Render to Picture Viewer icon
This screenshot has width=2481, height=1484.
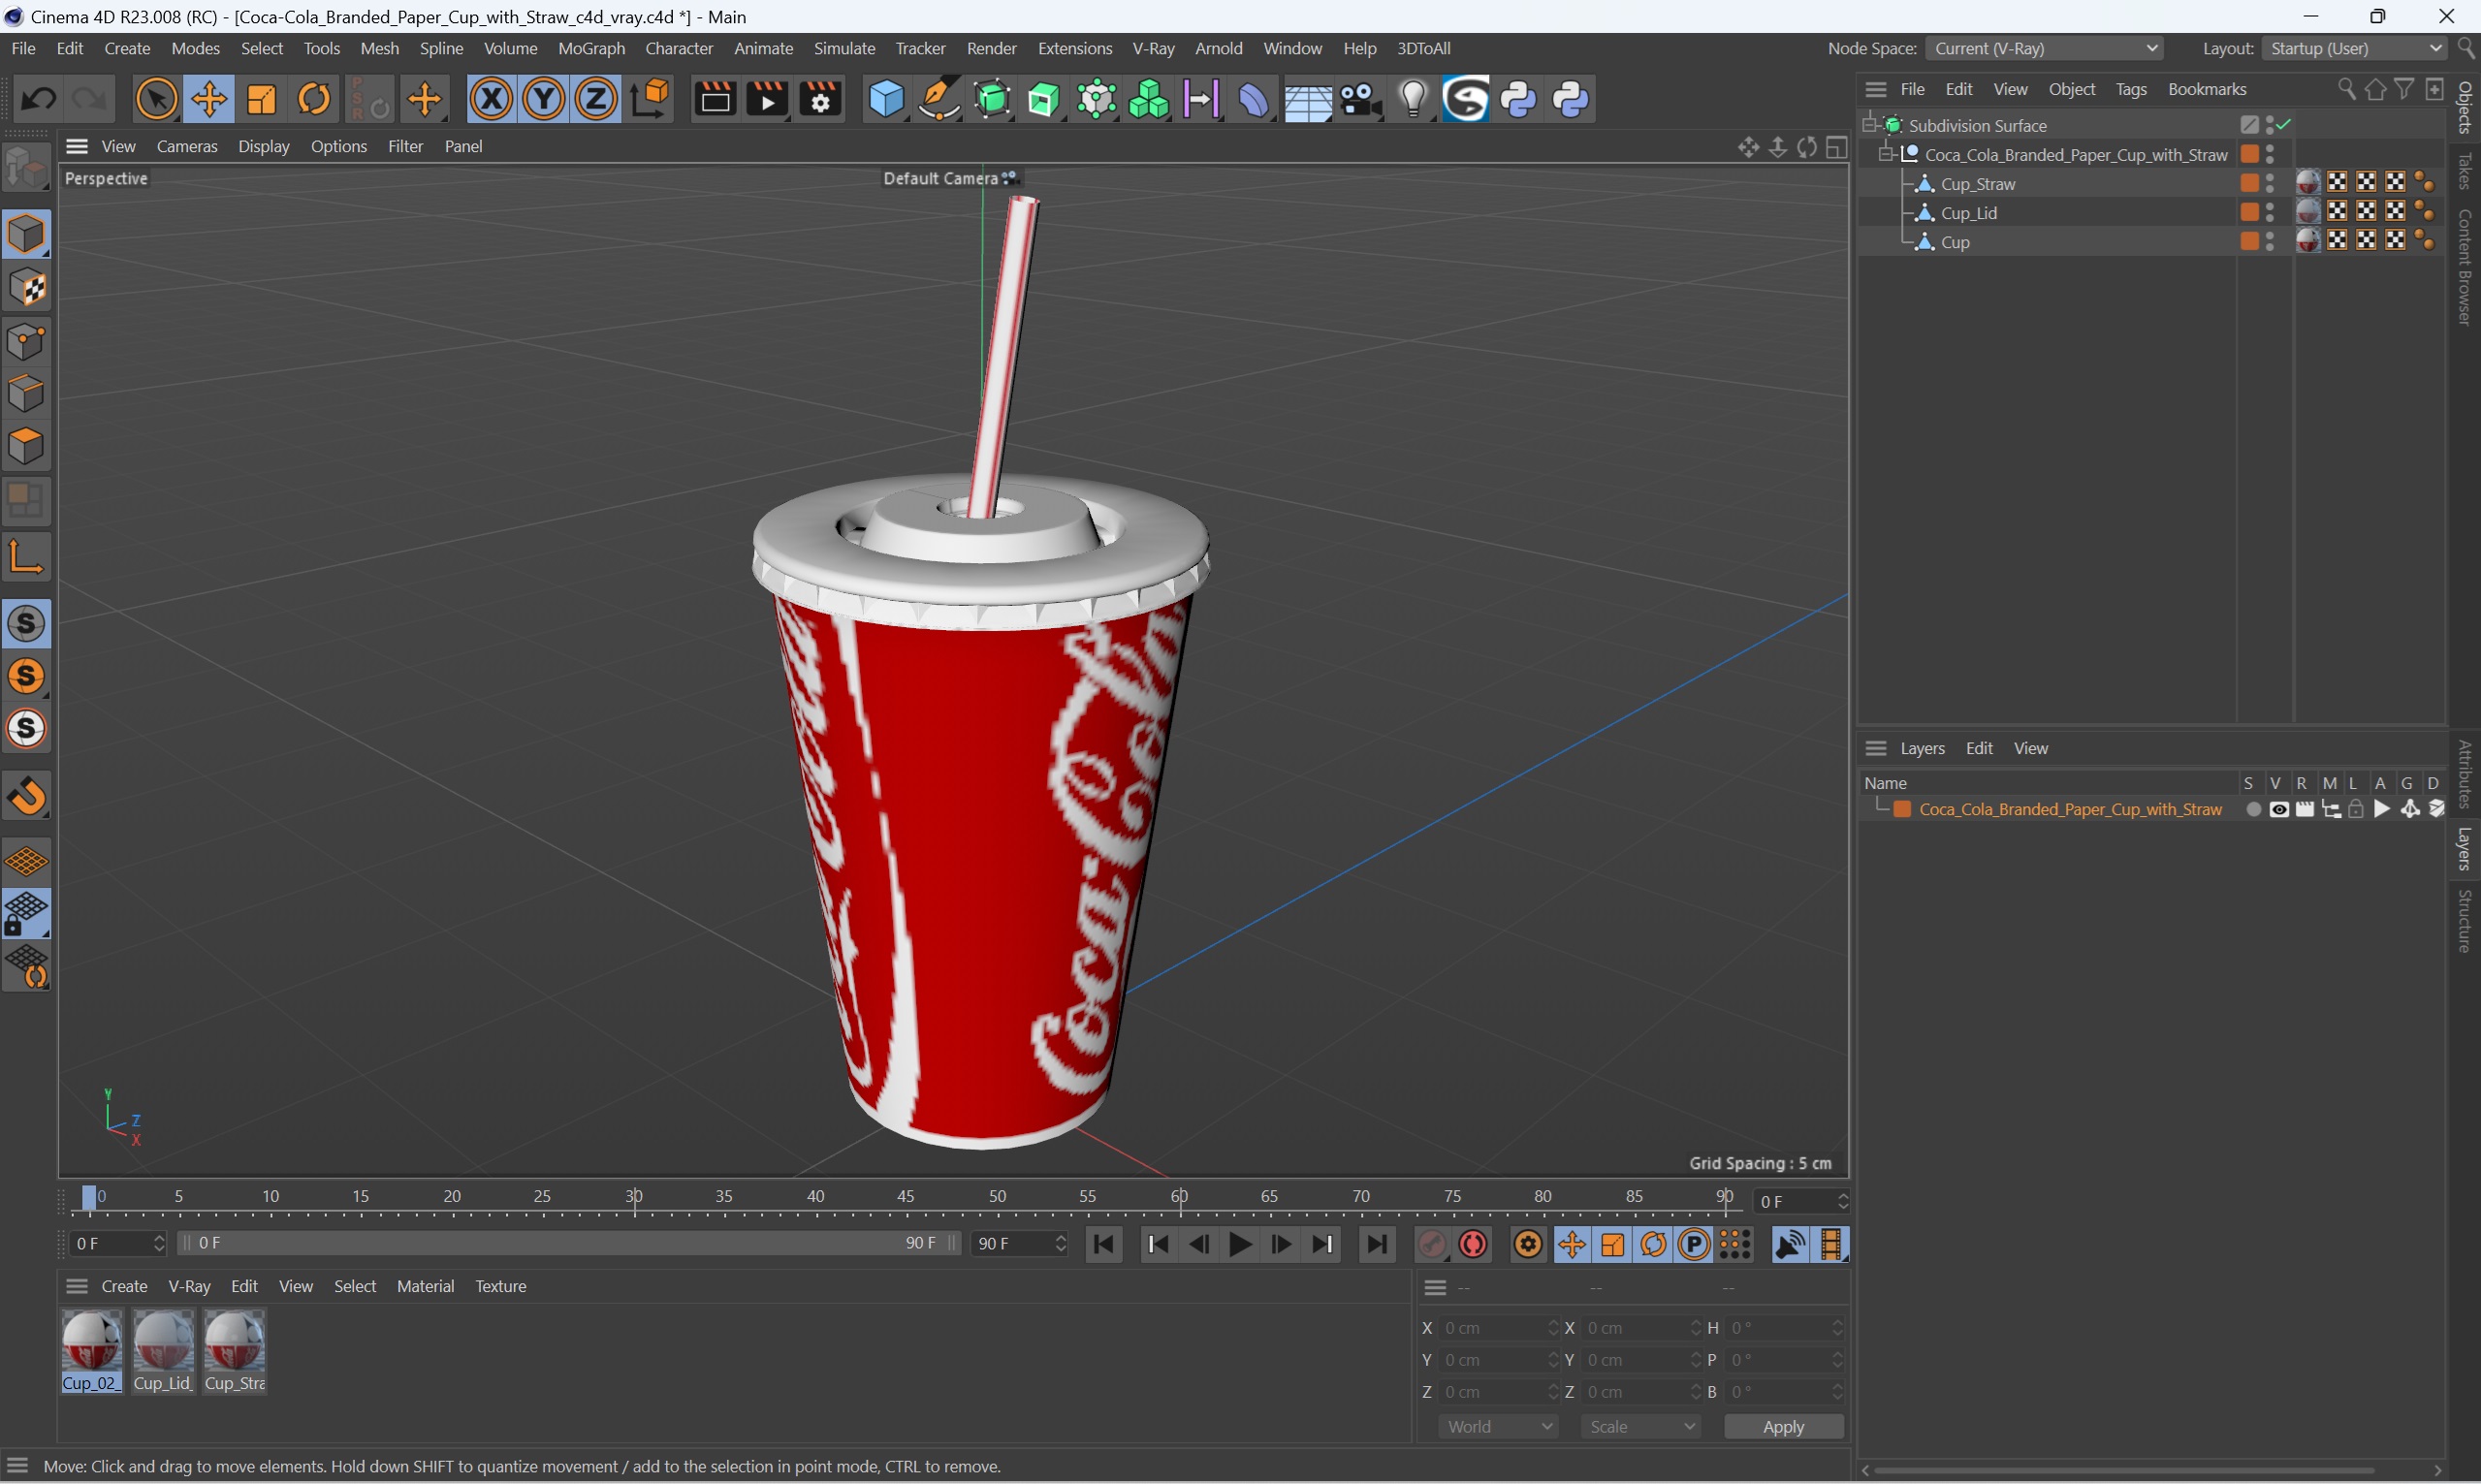point(768,99)
